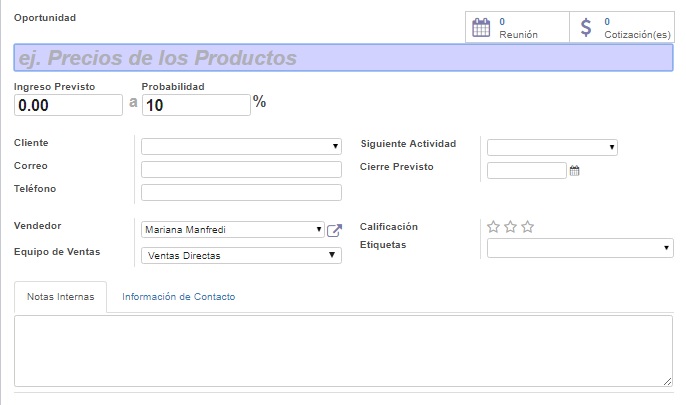Open the Cierre Previsto date picker icon
The width and height of the screenshot is (686, 405).
[574, 171]
